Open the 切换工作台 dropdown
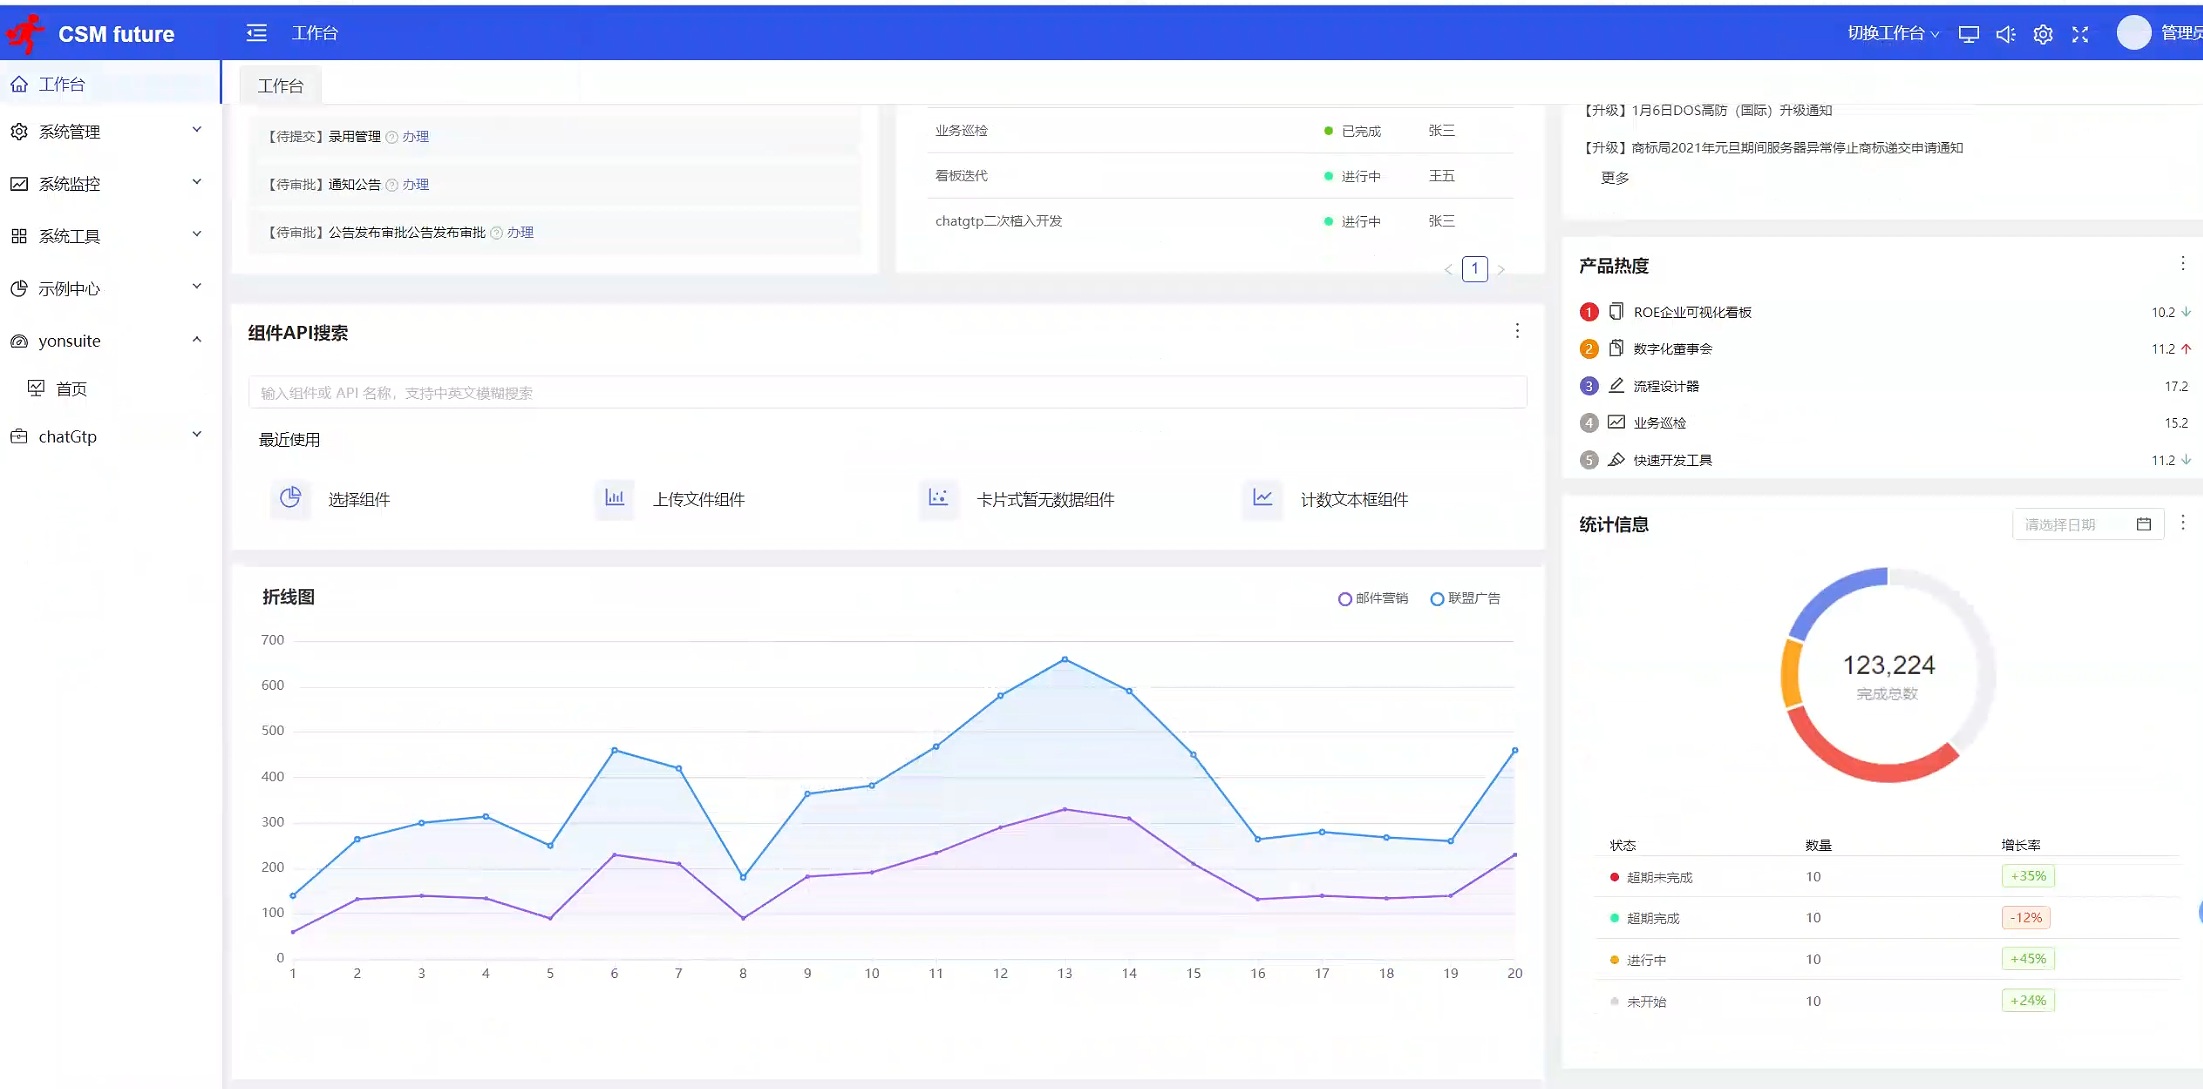 click(x=1893, y=33)
